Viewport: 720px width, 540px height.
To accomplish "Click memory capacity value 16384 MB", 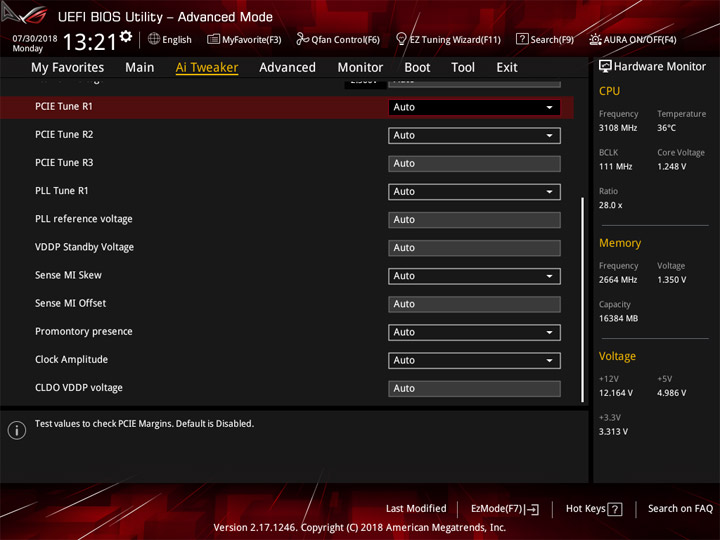I will 618,319.
